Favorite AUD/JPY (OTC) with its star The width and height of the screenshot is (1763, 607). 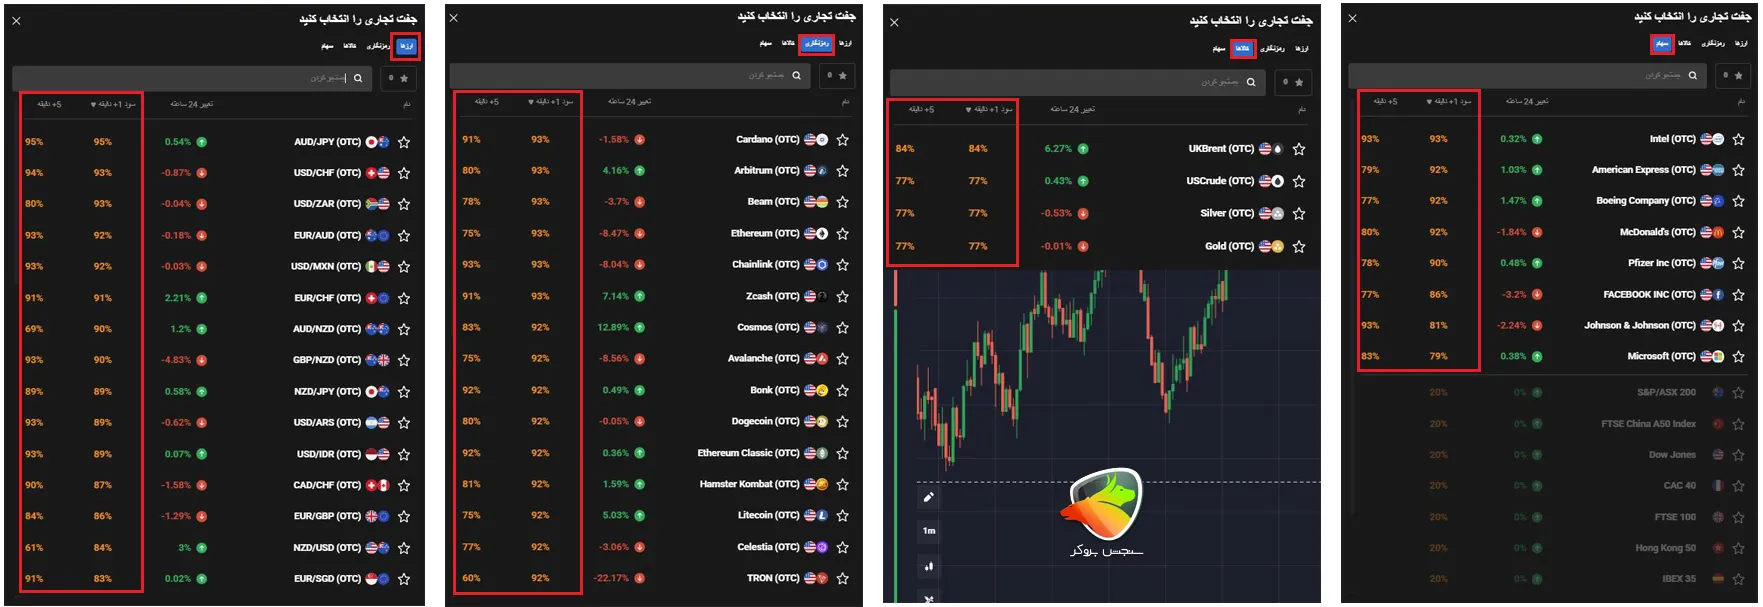(x=404, y=142)
